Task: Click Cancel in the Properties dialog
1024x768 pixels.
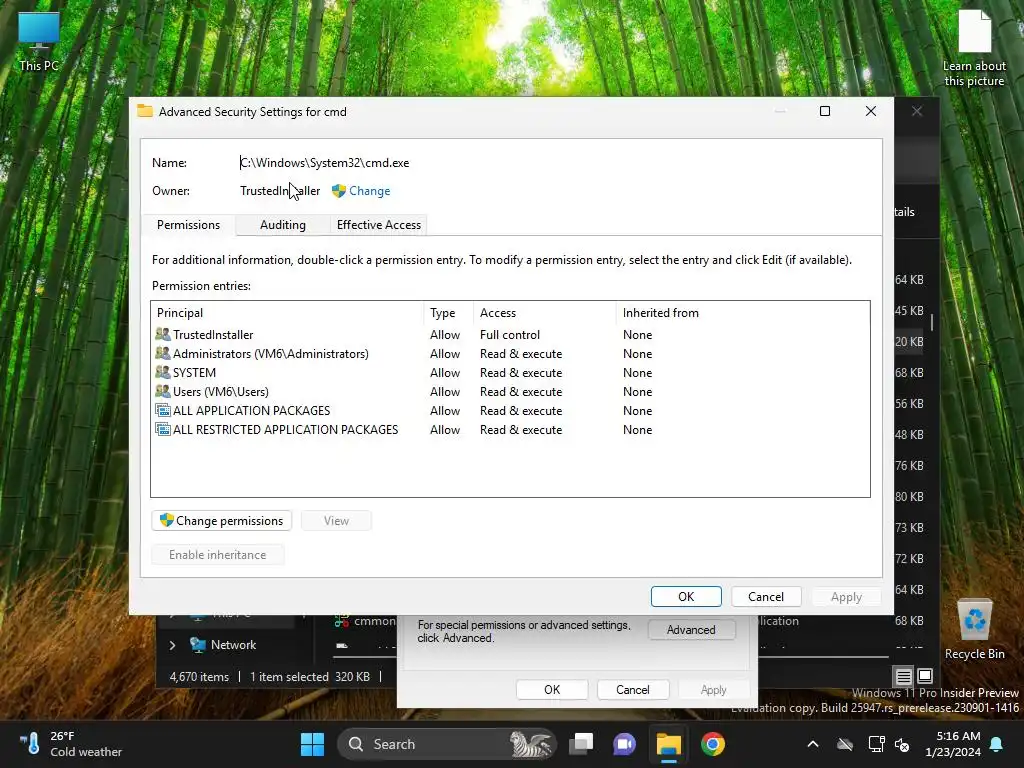Action: (x=632, y=690)
